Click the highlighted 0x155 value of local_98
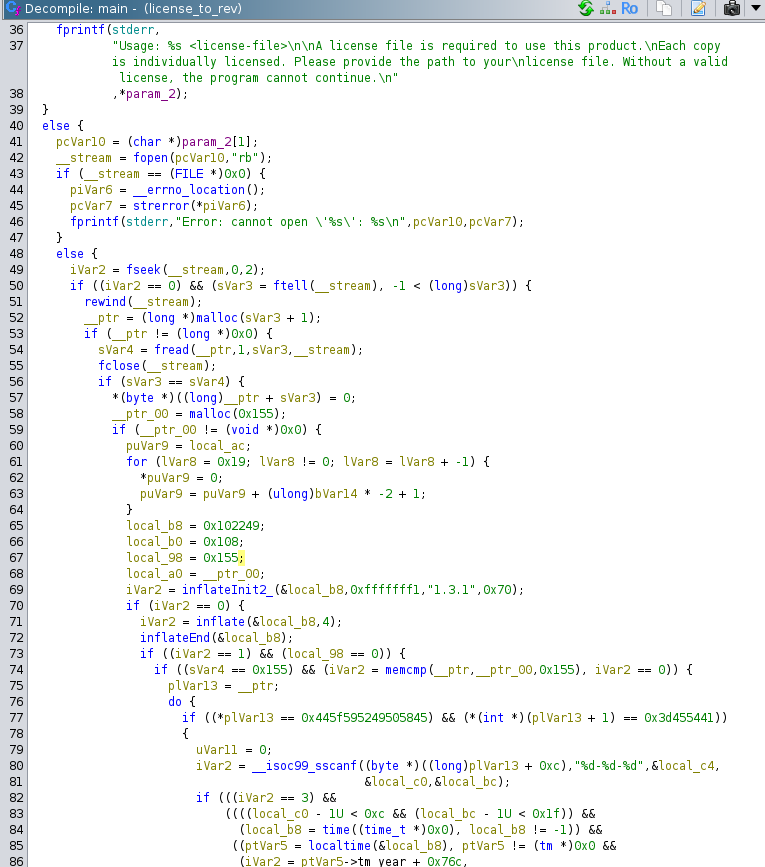The height and width of the screenshot is (867, 765). [x=222, y=558]
